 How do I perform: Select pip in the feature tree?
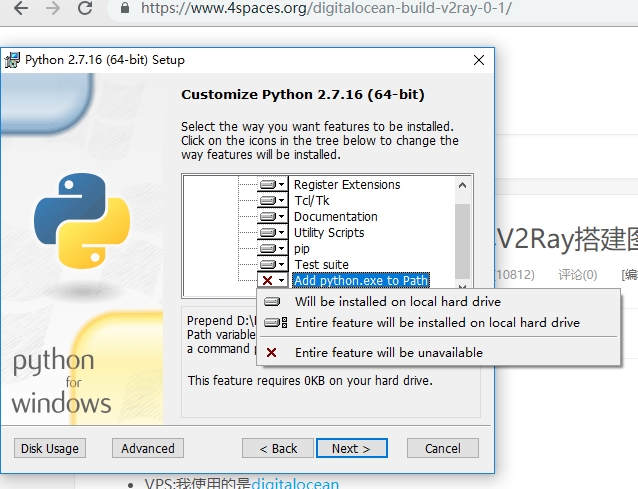(302, 249)
